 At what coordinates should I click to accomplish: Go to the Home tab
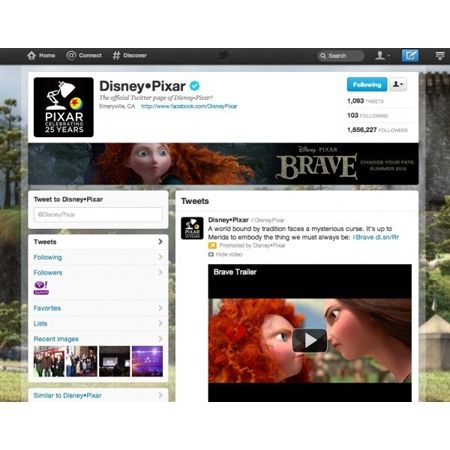[41, 56]
